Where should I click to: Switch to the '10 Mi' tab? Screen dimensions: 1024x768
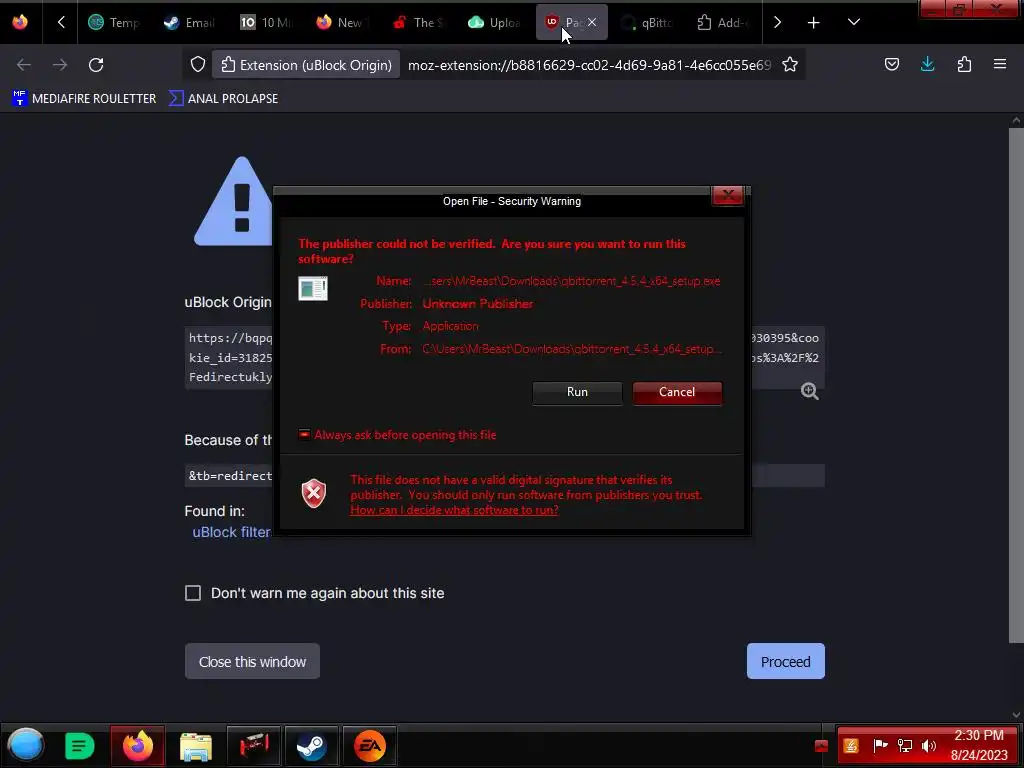tap(266, 23)
